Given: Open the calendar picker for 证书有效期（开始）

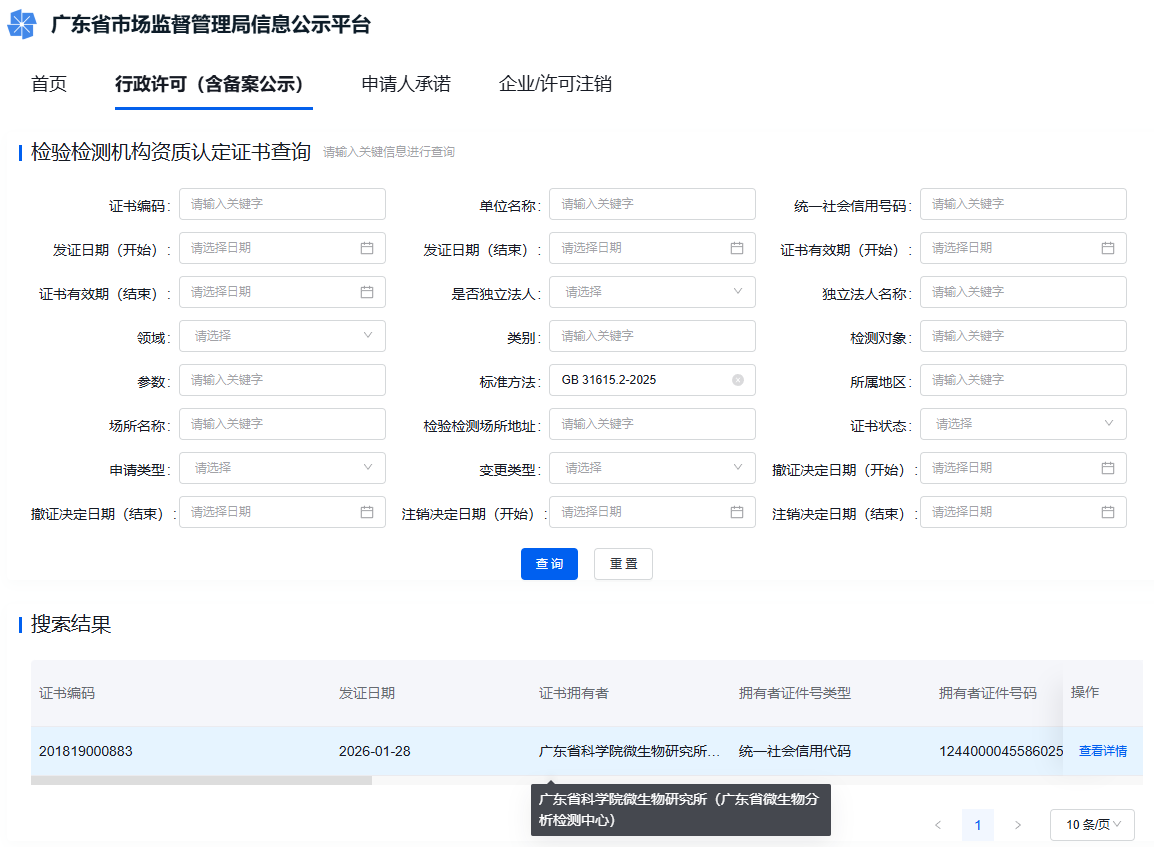Looking at the screenshot, I should point(1108,247).
